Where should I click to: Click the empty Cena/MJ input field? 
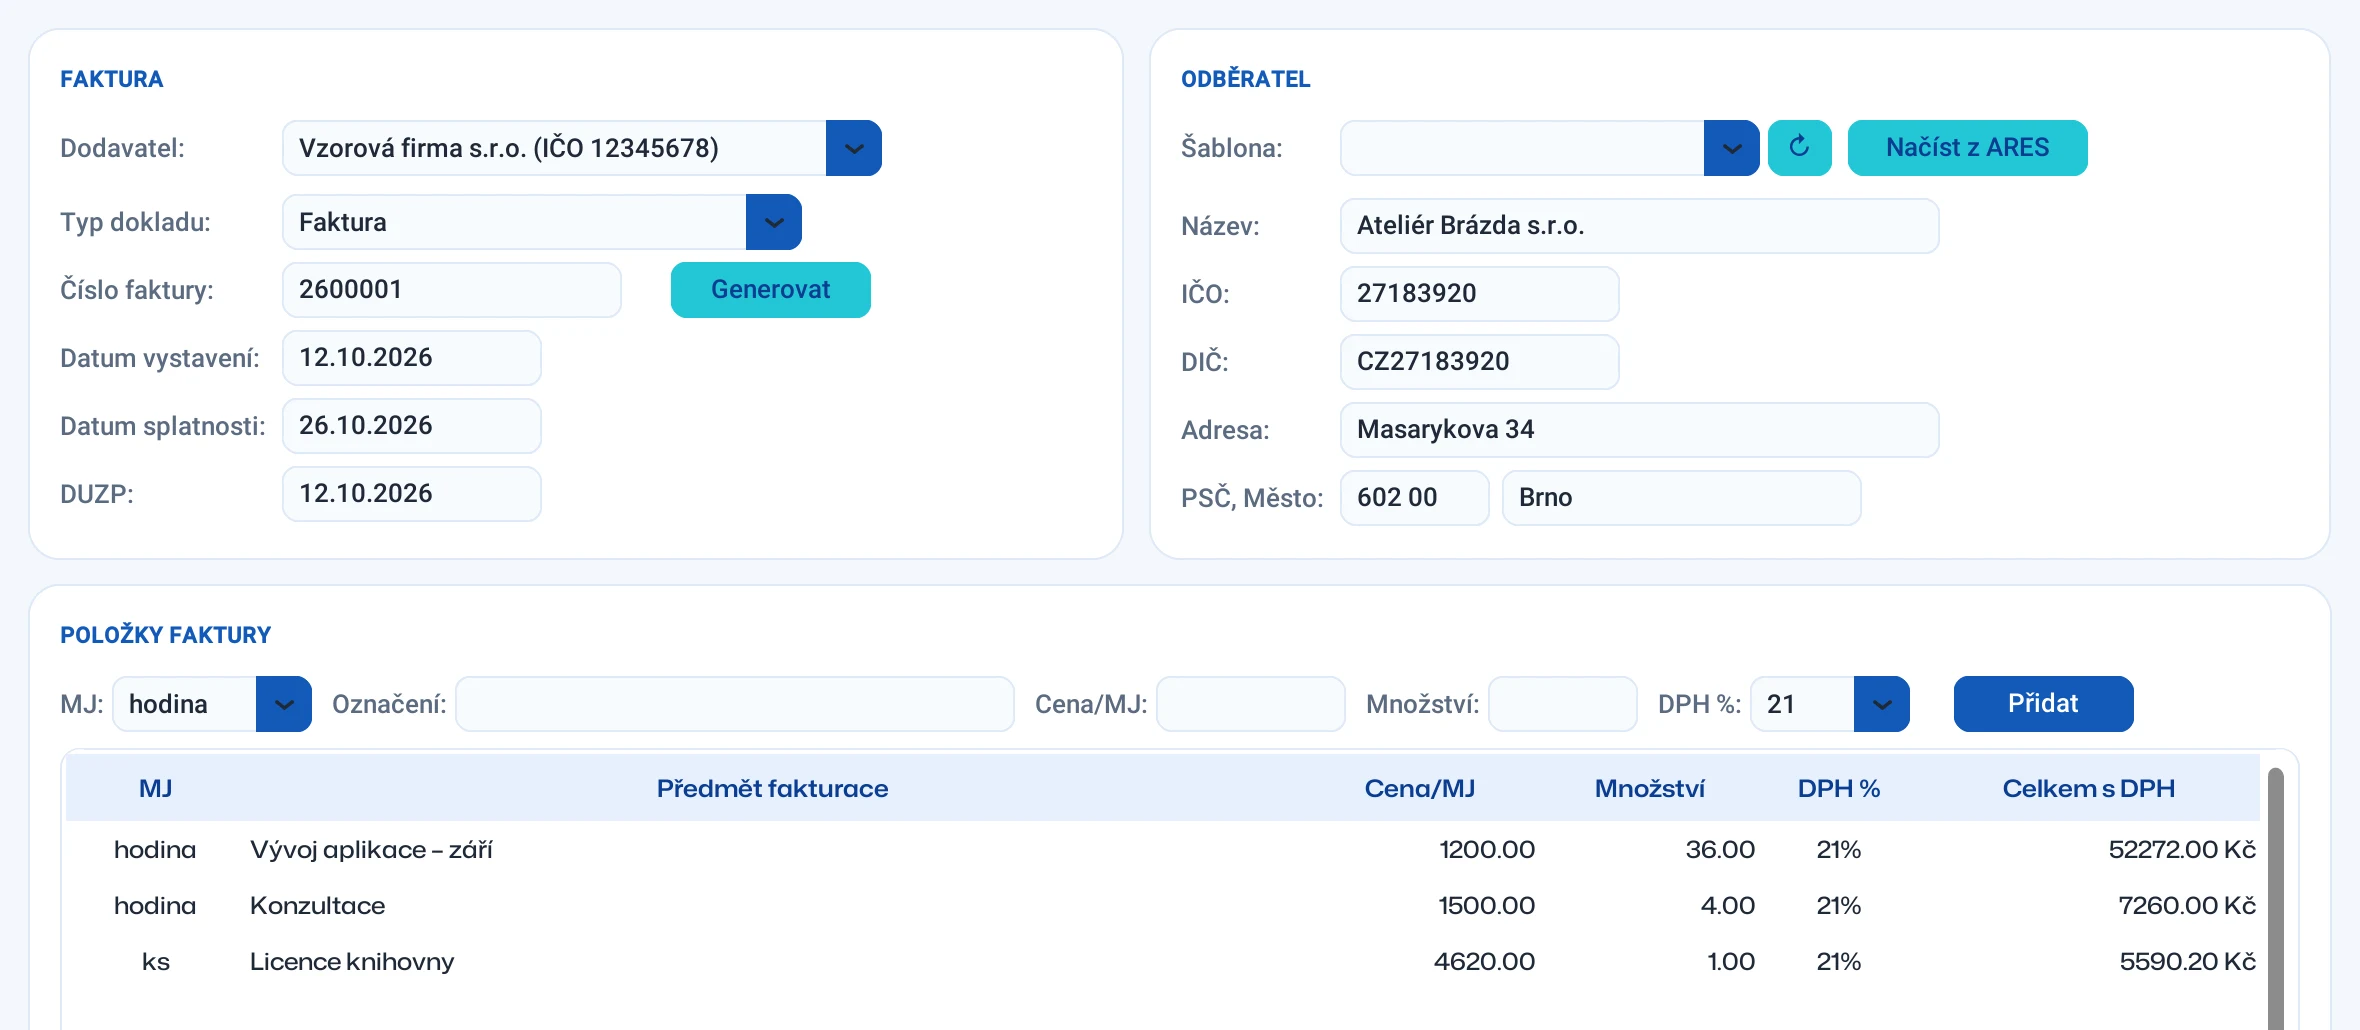pyautogui.click(x=1251, y=704)
